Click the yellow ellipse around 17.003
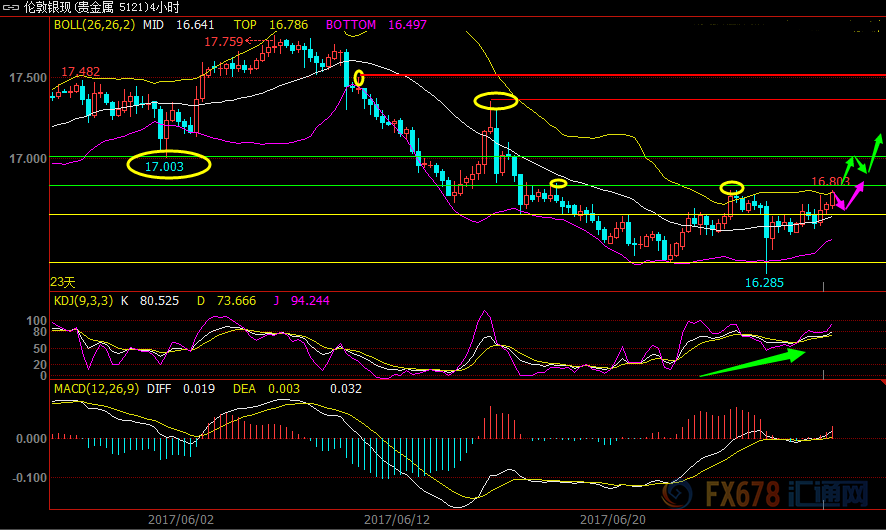 pos(168,166)
